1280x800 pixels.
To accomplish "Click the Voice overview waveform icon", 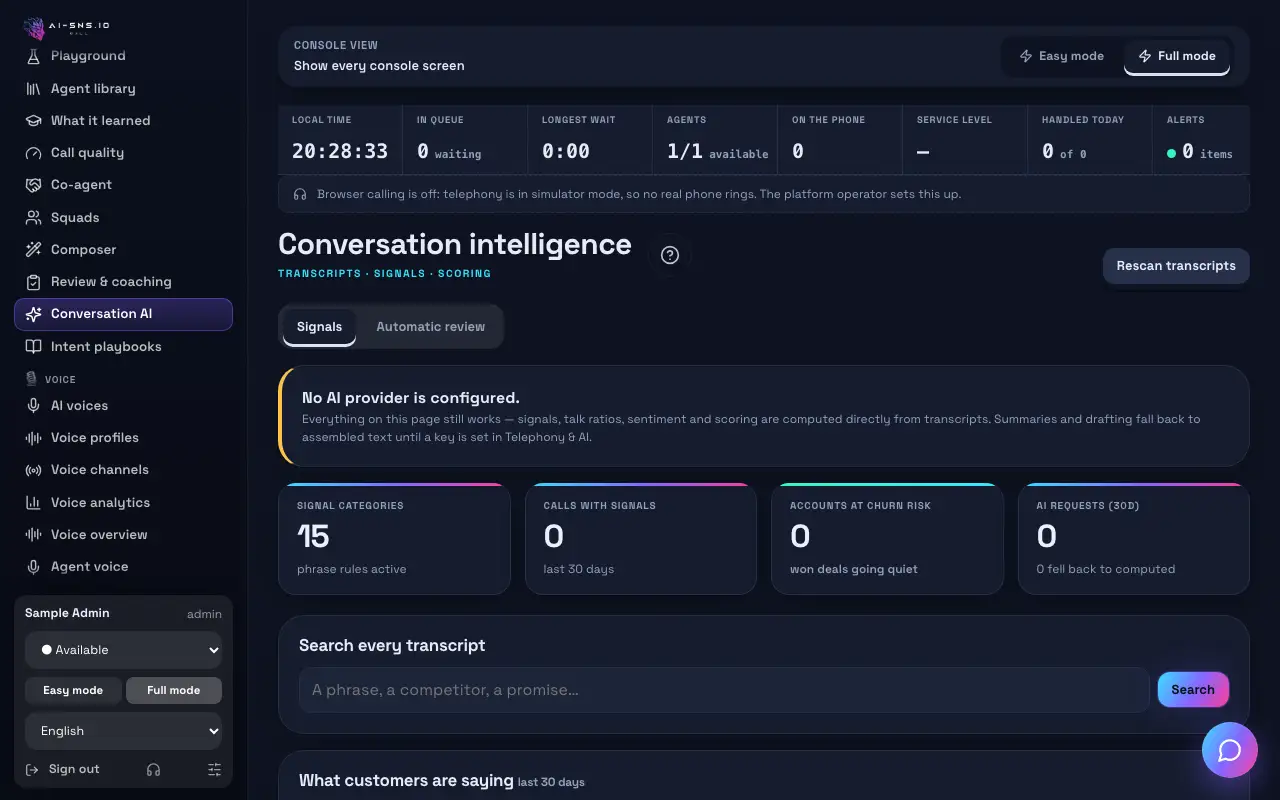I will [x=33, y=534].
